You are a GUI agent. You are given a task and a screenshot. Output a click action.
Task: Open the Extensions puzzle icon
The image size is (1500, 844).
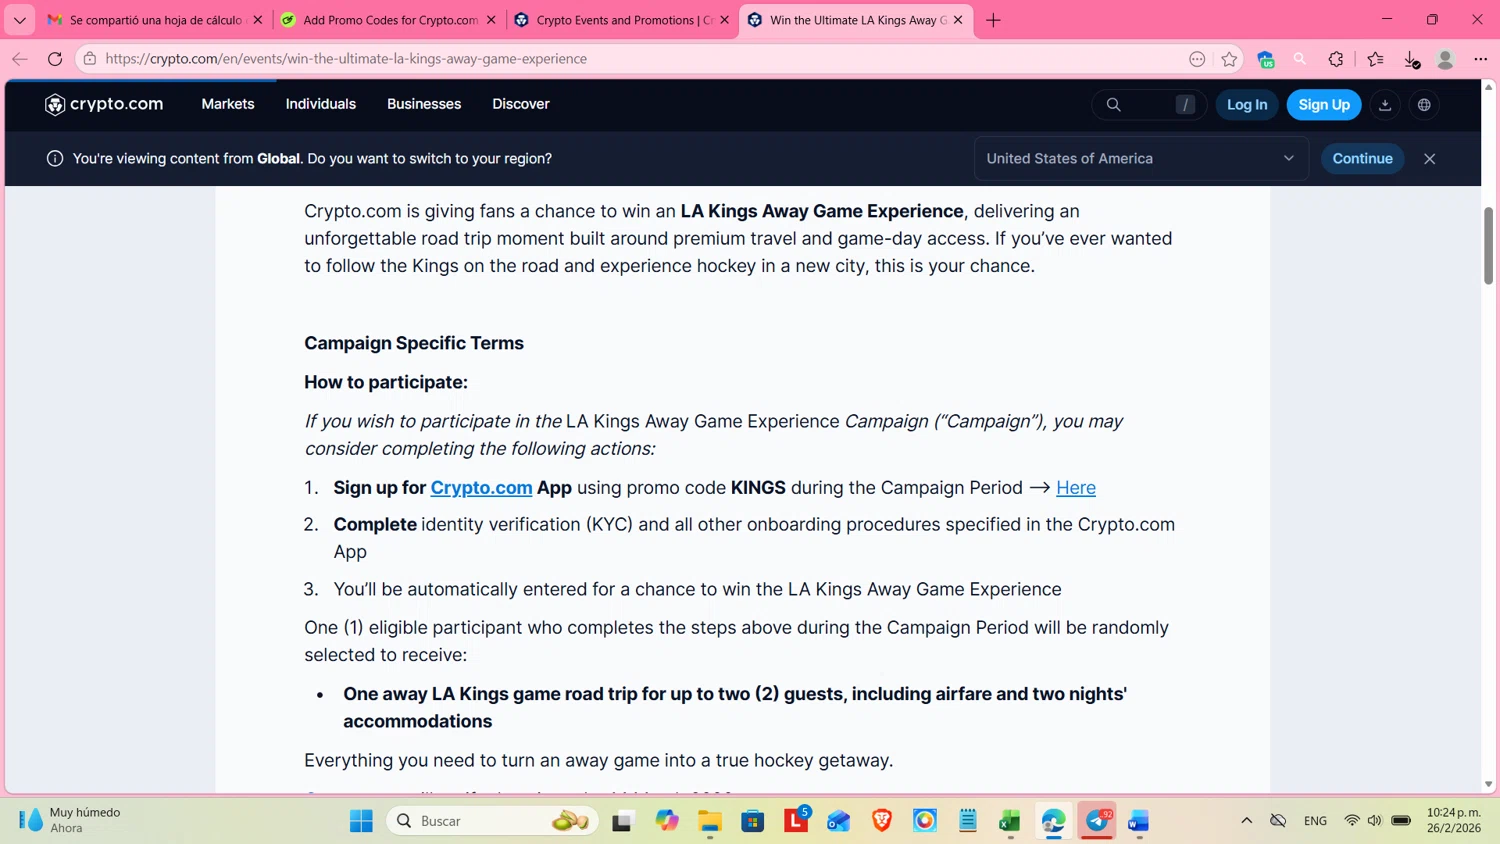click(1336, 59)
